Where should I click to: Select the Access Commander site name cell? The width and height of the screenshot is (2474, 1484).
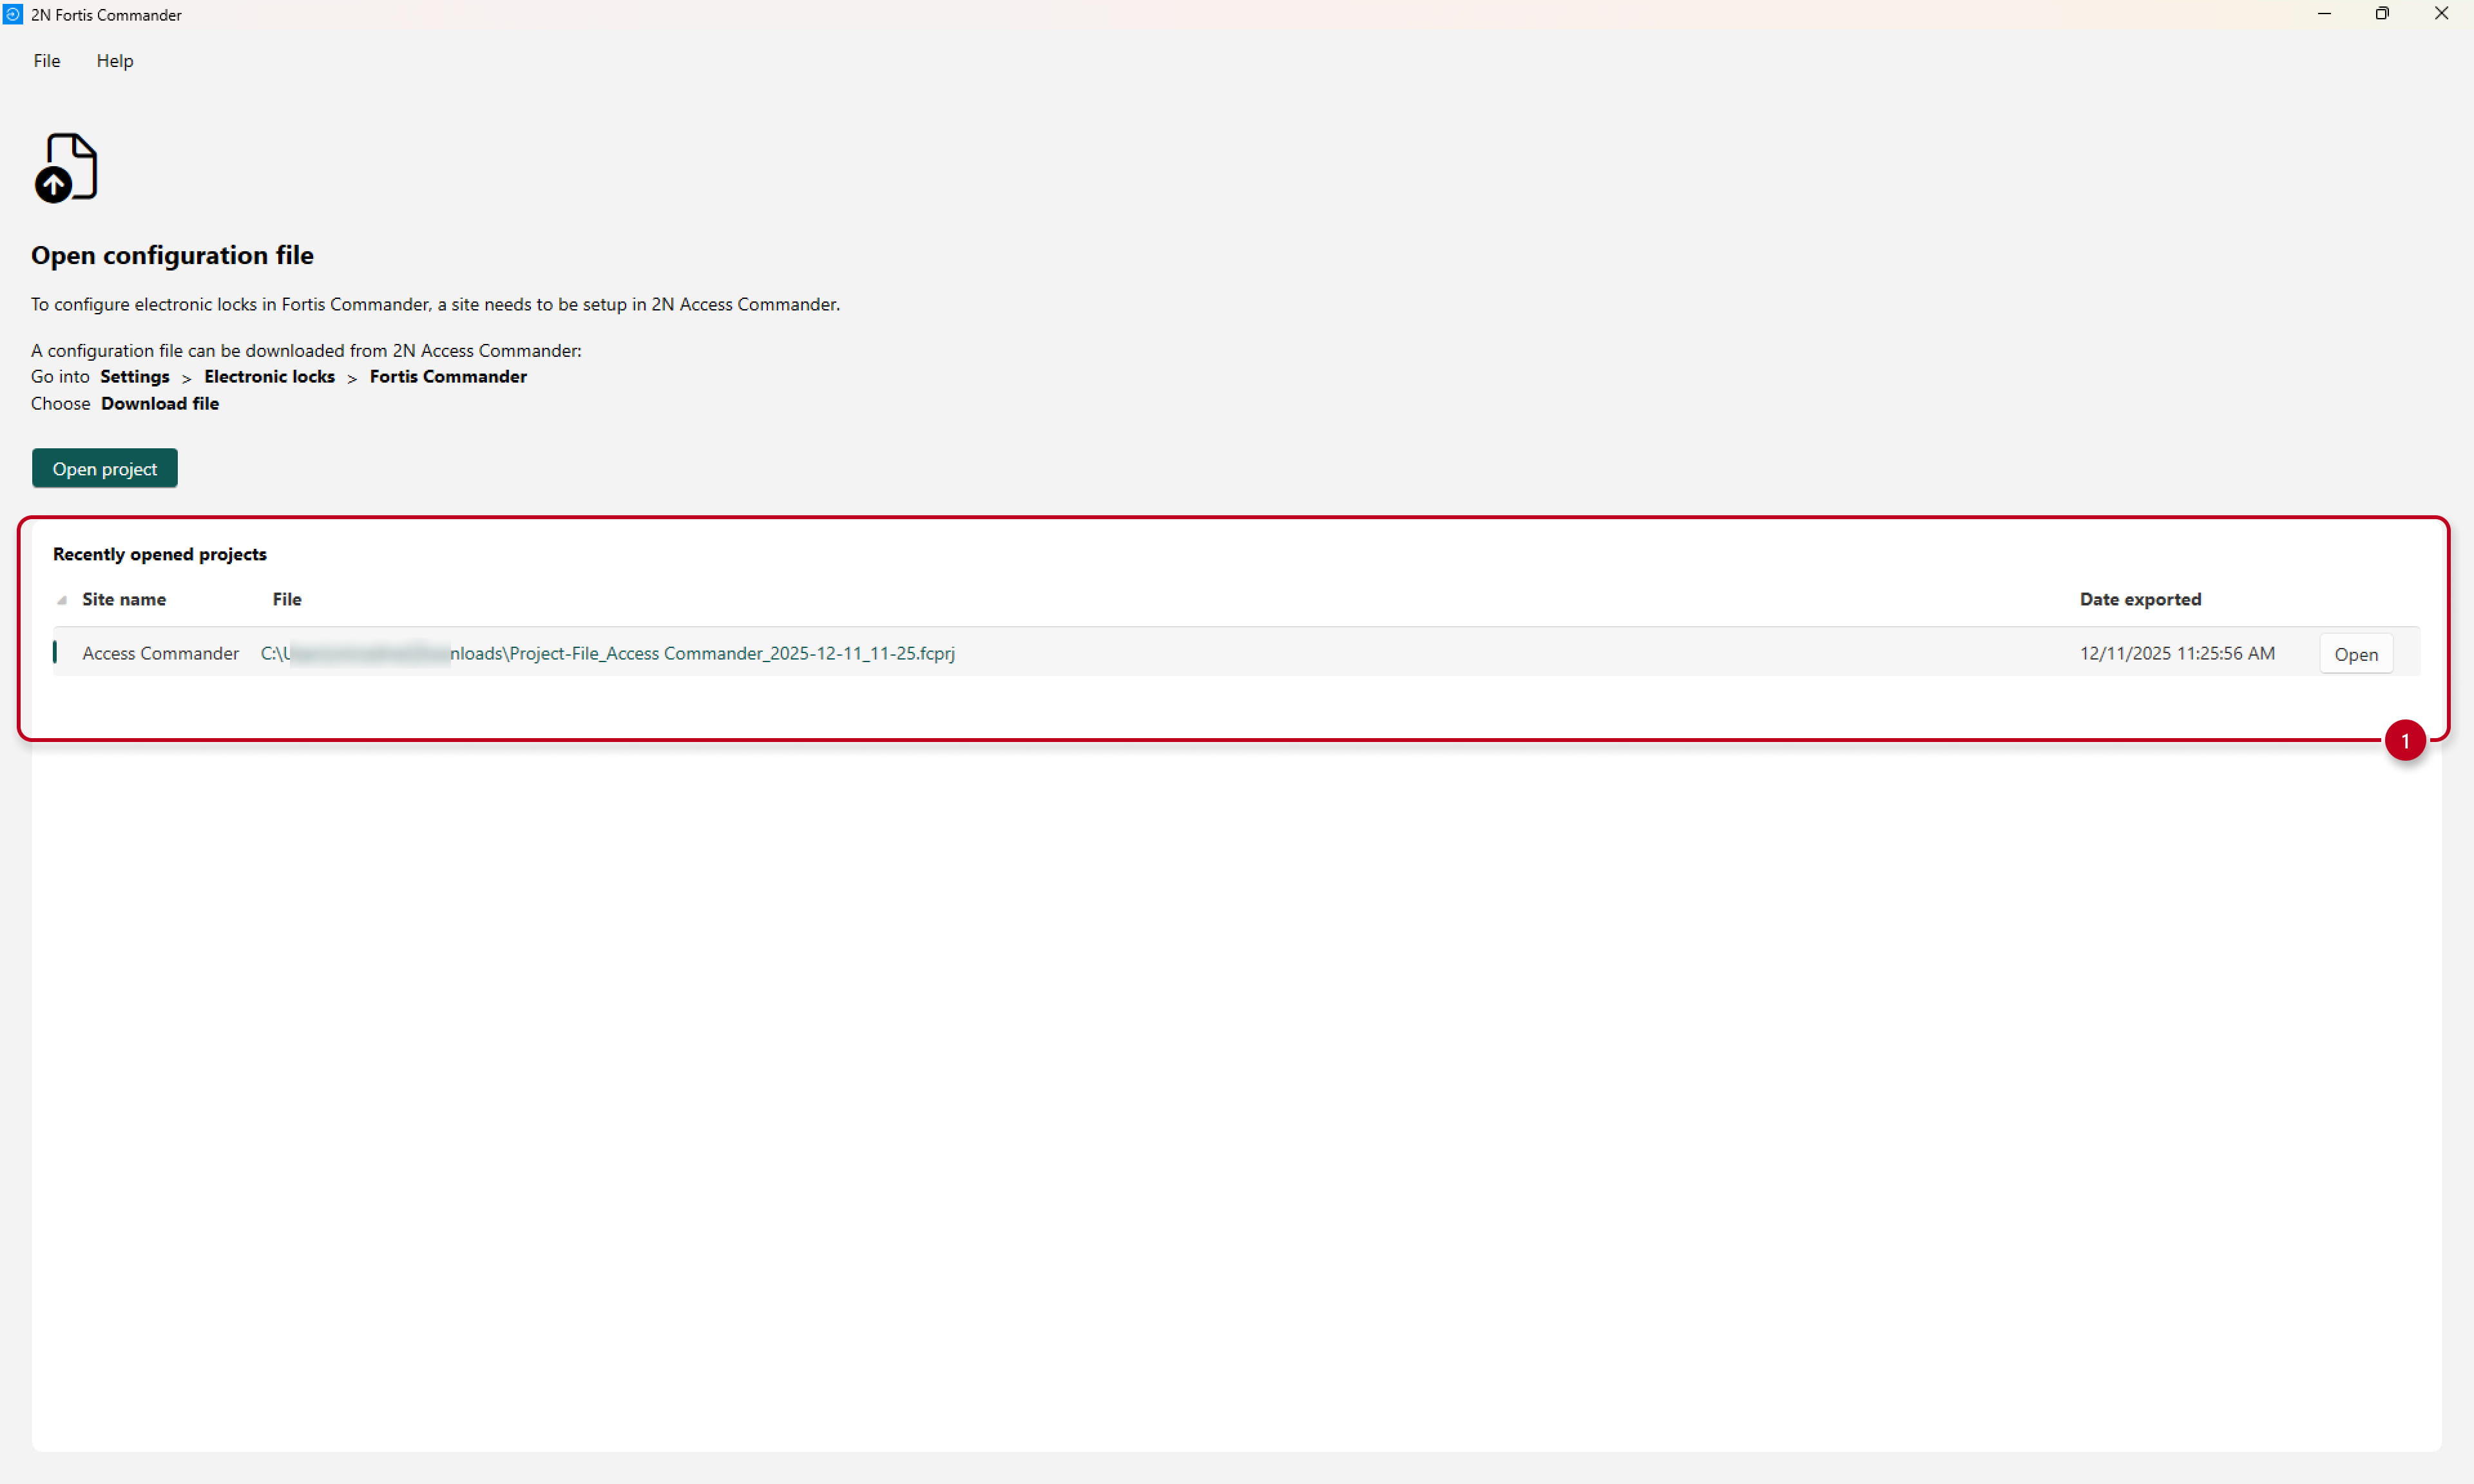click(x=160, y=653)
